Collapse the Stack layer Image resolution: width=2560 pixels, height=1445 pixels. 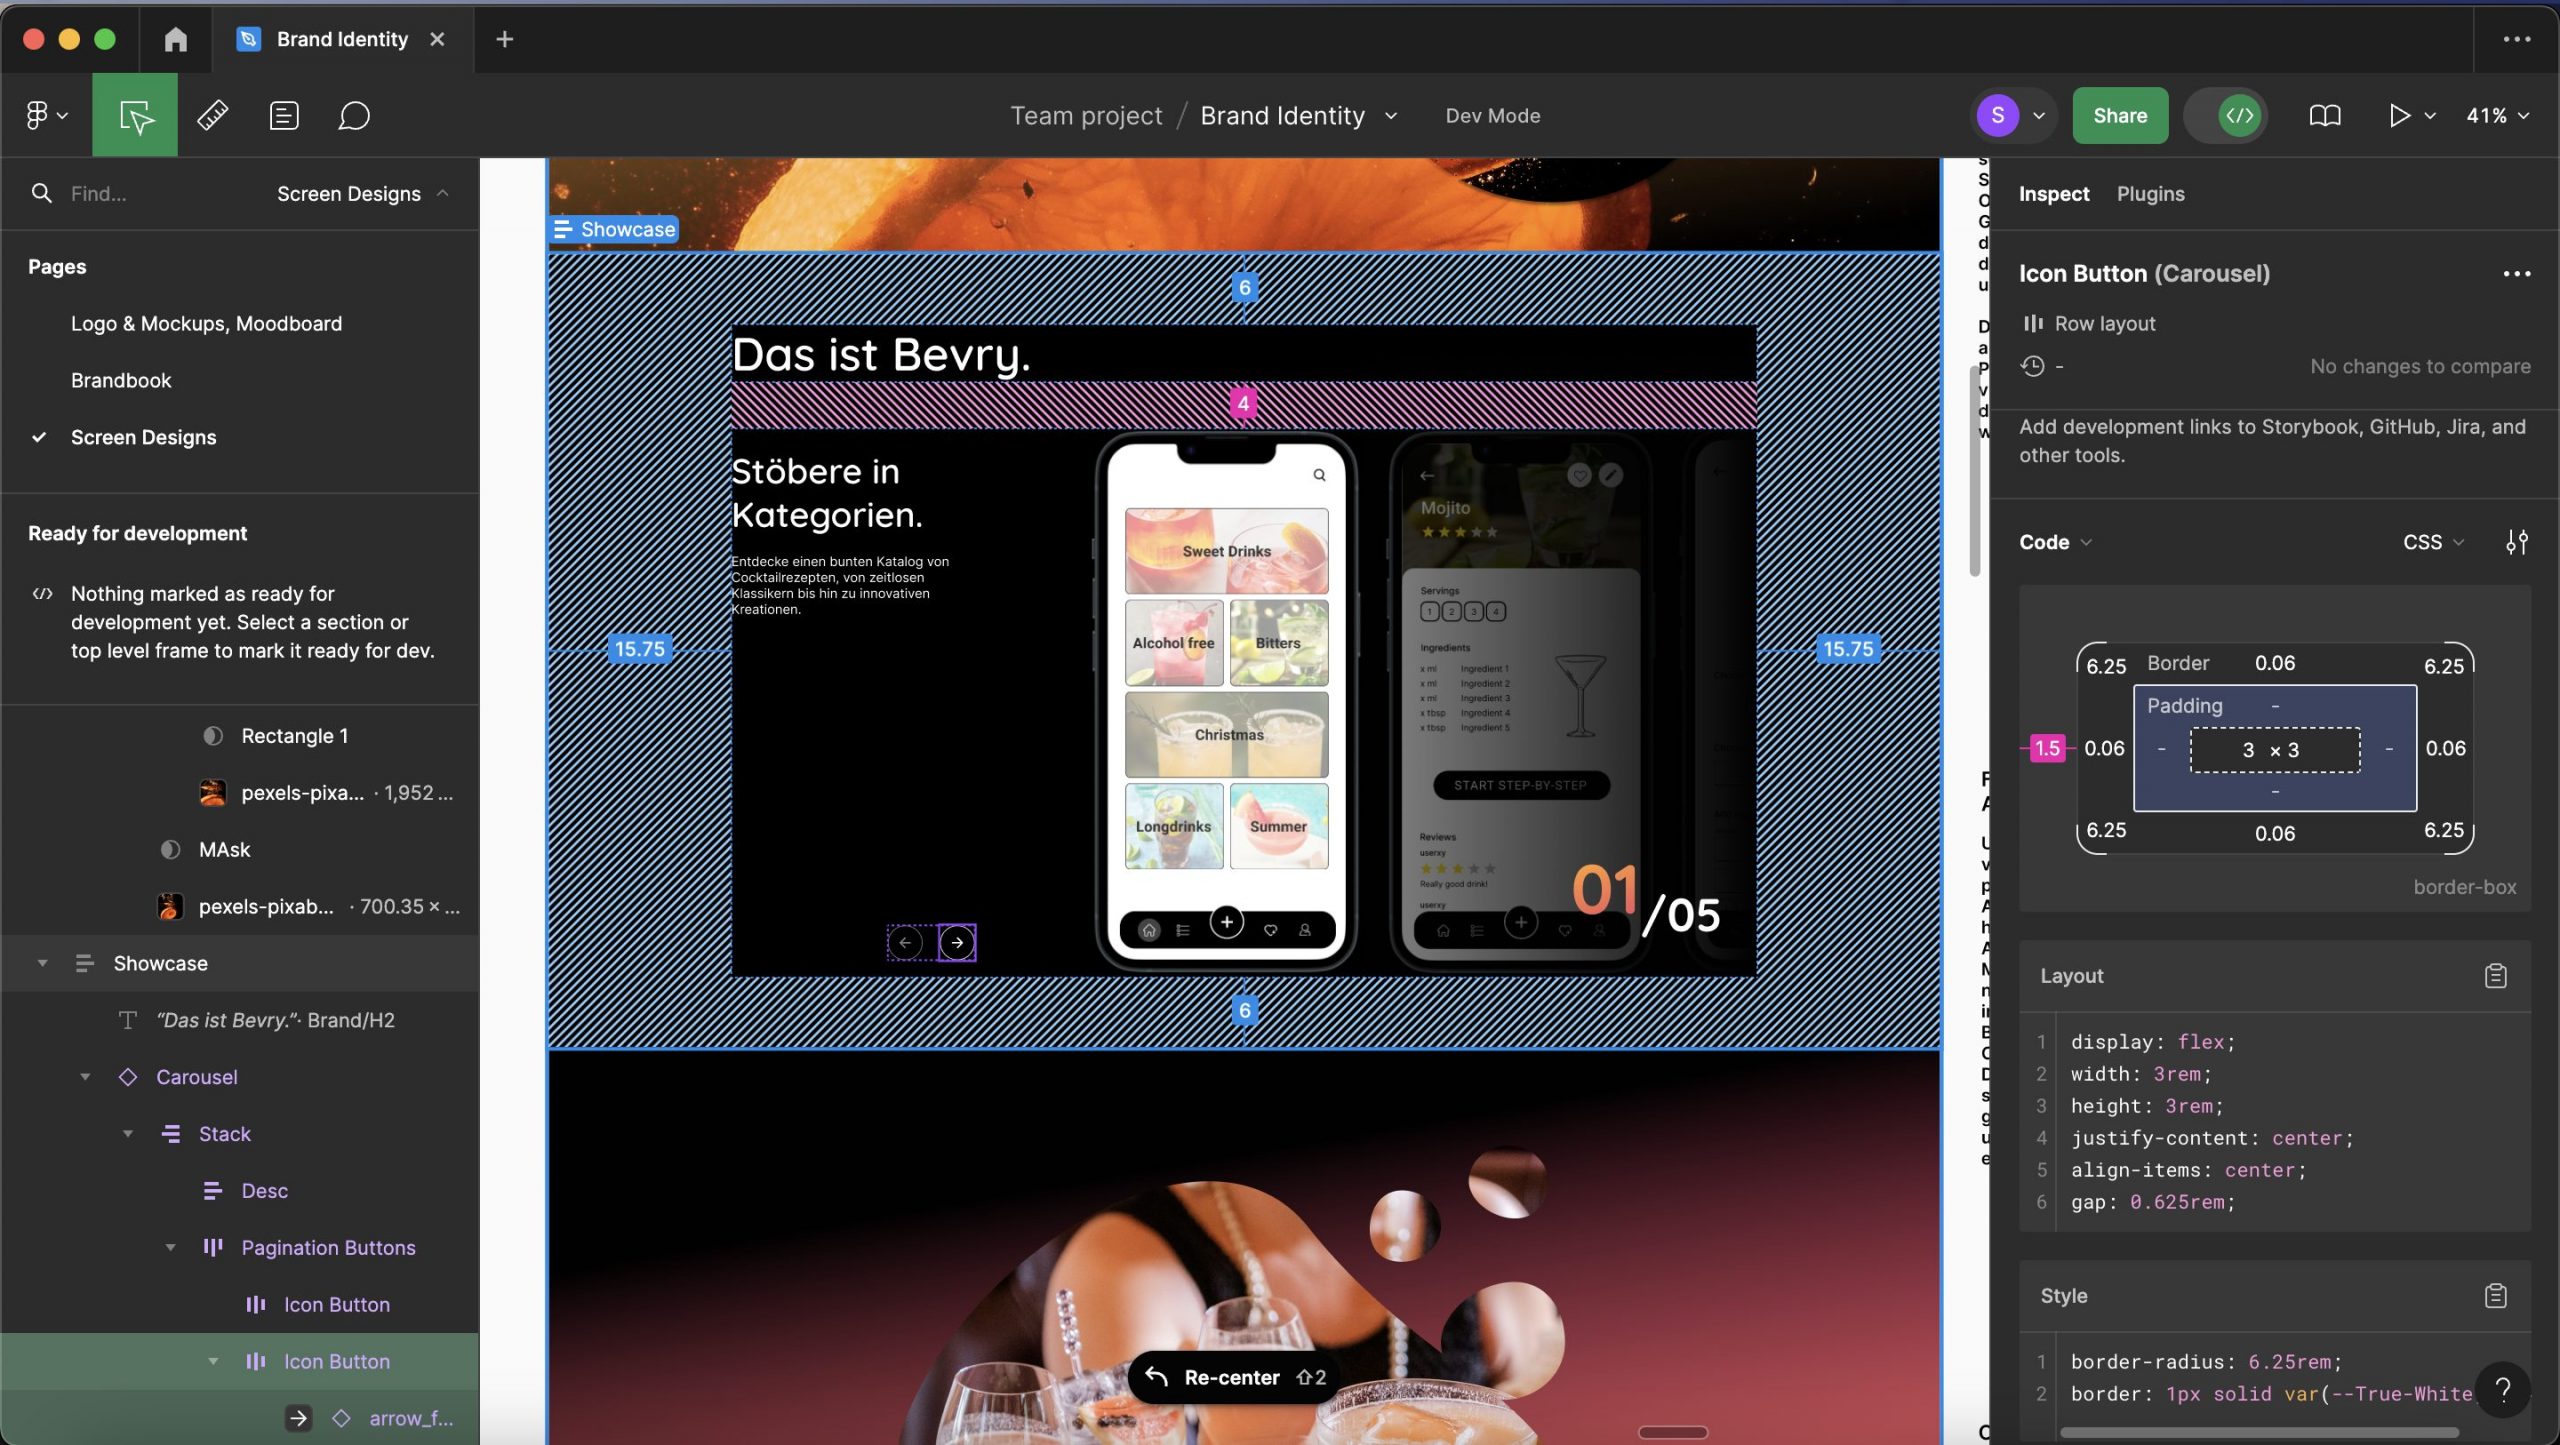click(128, 1134)
